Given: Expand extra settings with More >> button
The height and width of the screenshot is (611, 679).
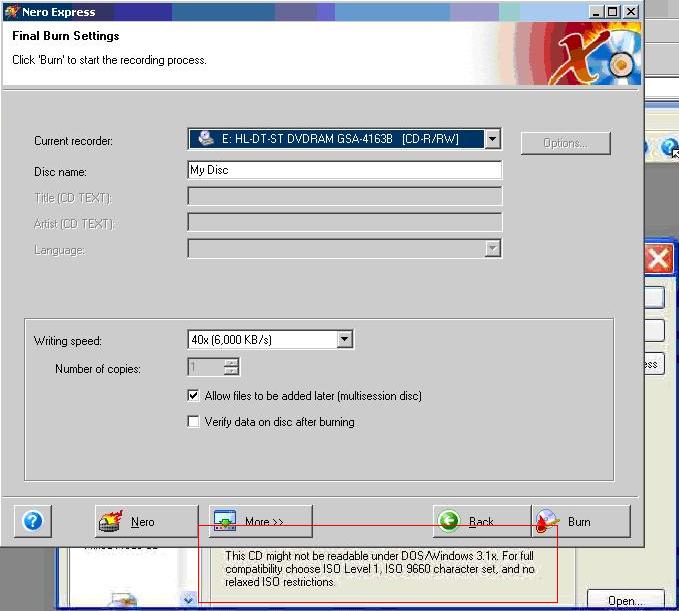Looking at the screenshot, I should 260,521.
